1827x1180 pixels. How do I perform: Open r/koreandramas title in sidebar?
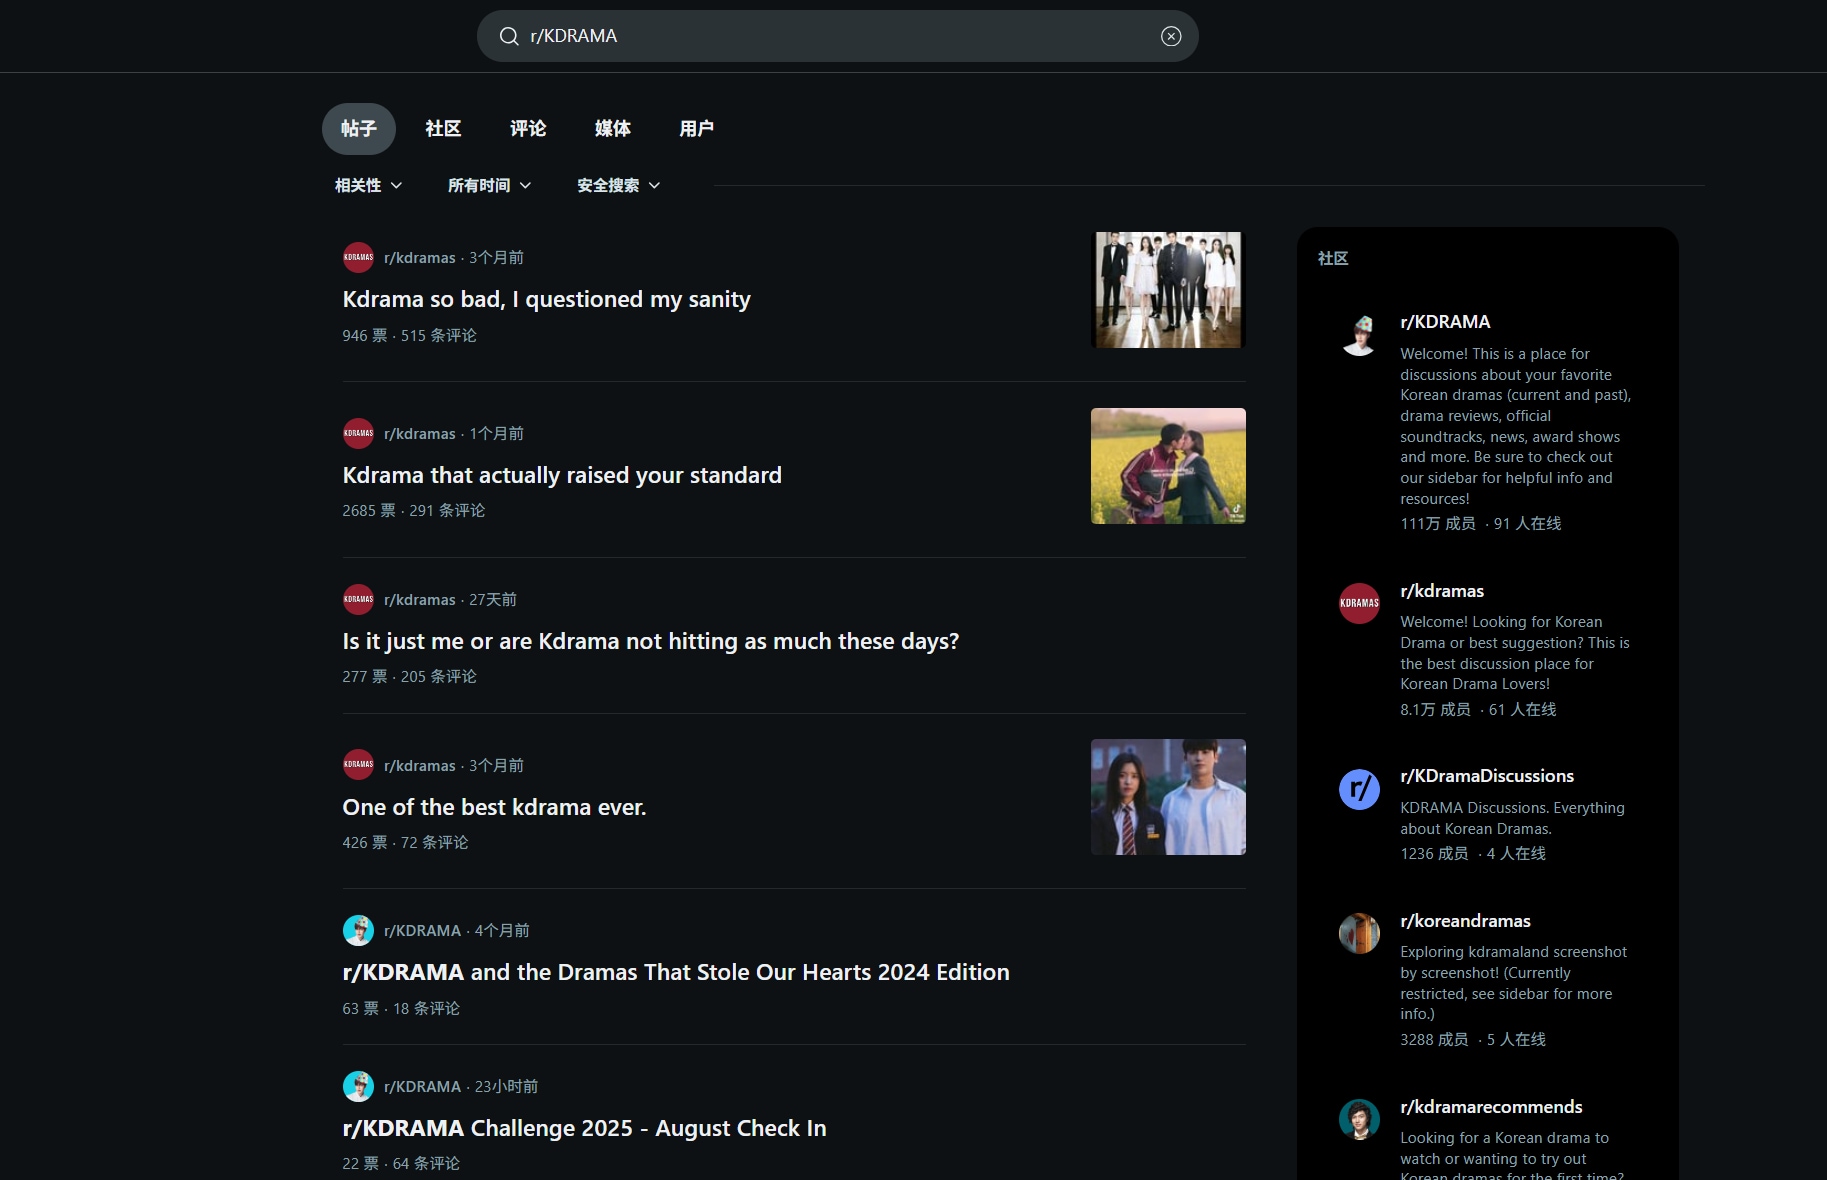[1465, 921]
